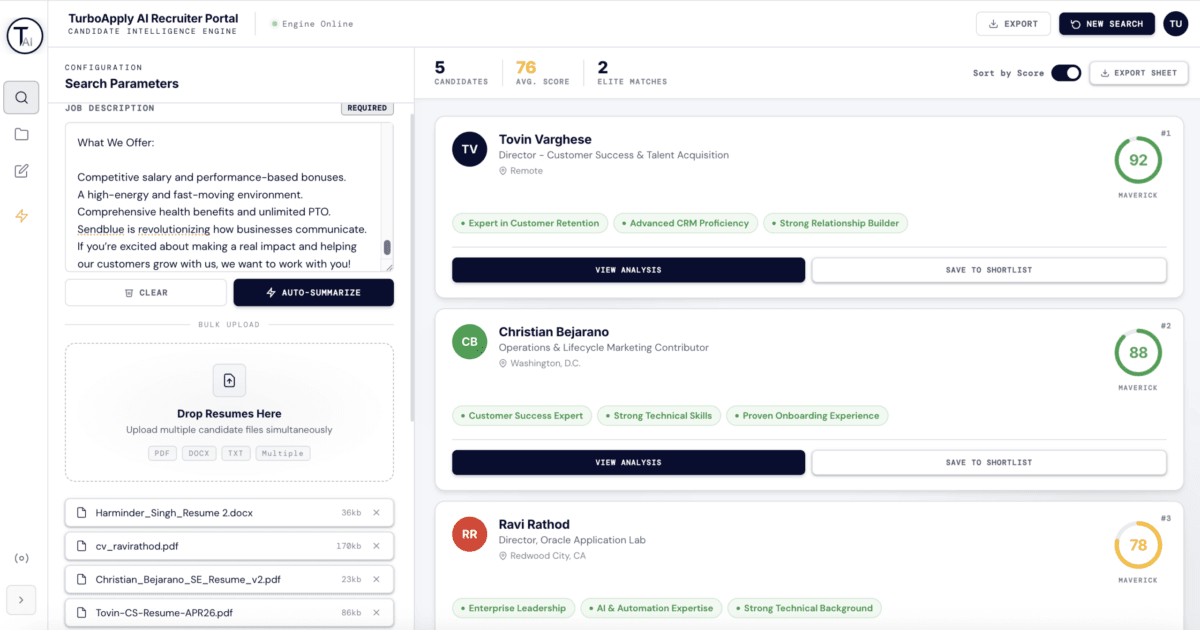Click the name Ravi Rathod
The width and height of the screenshot is (1200, 630).
[534, 524]
